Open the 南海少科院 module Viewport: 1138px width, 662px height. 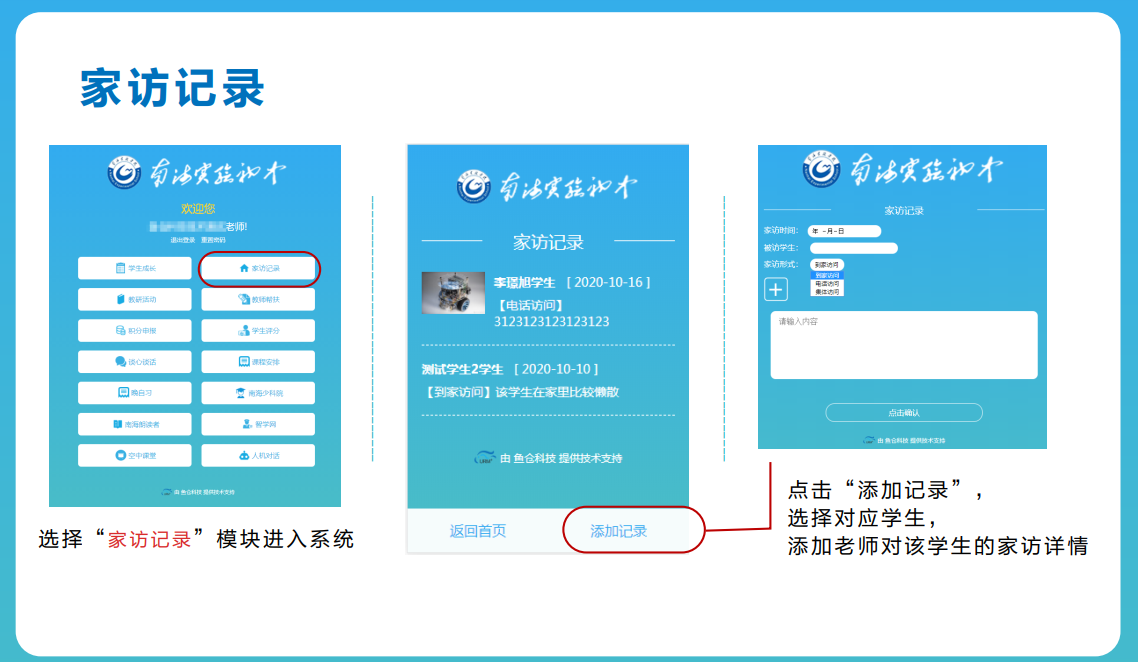pyautogui.click(x=258, y=393)
